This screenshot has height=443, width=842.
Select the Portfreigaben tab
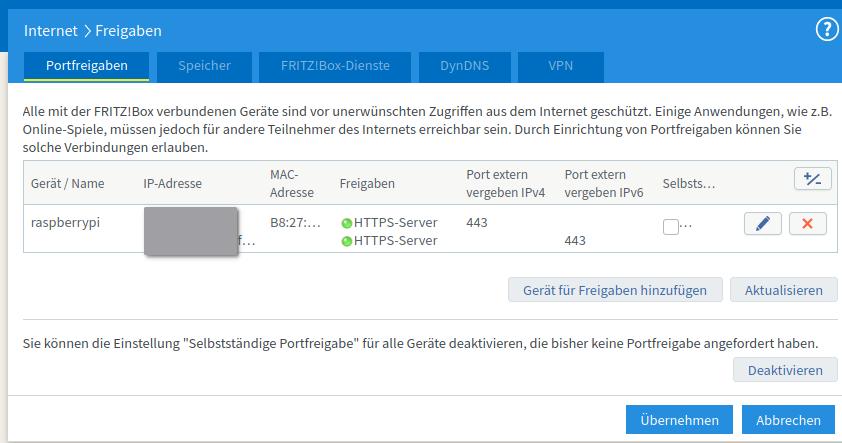pos(87,66)
